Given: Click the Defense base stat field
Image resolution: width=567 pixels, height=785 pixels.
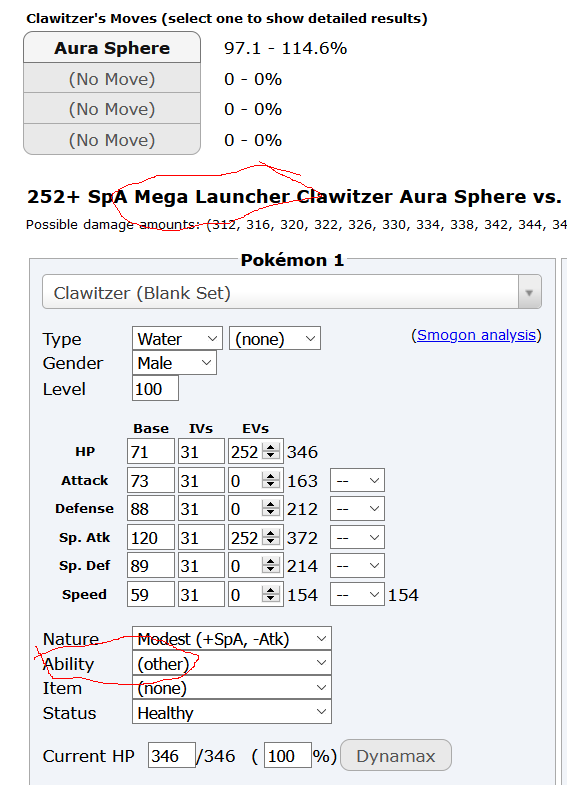Looking at the screenshot, I should pos(151,509).
